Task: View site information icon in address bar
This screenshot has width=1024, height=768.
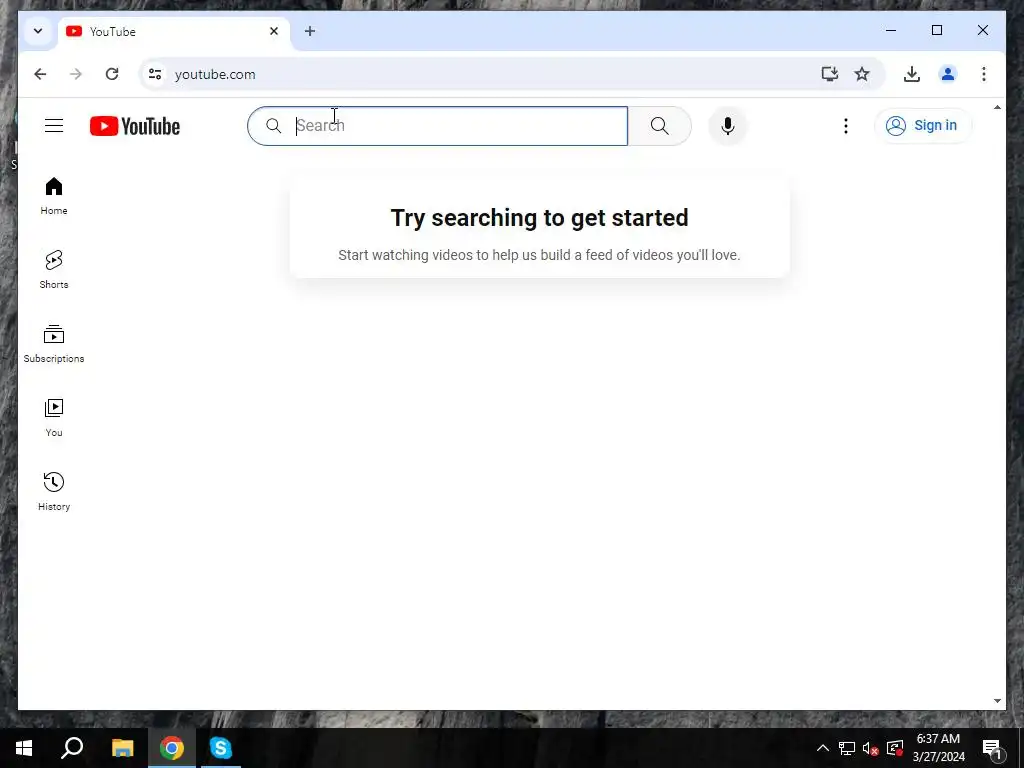Action: pos(155,74)
